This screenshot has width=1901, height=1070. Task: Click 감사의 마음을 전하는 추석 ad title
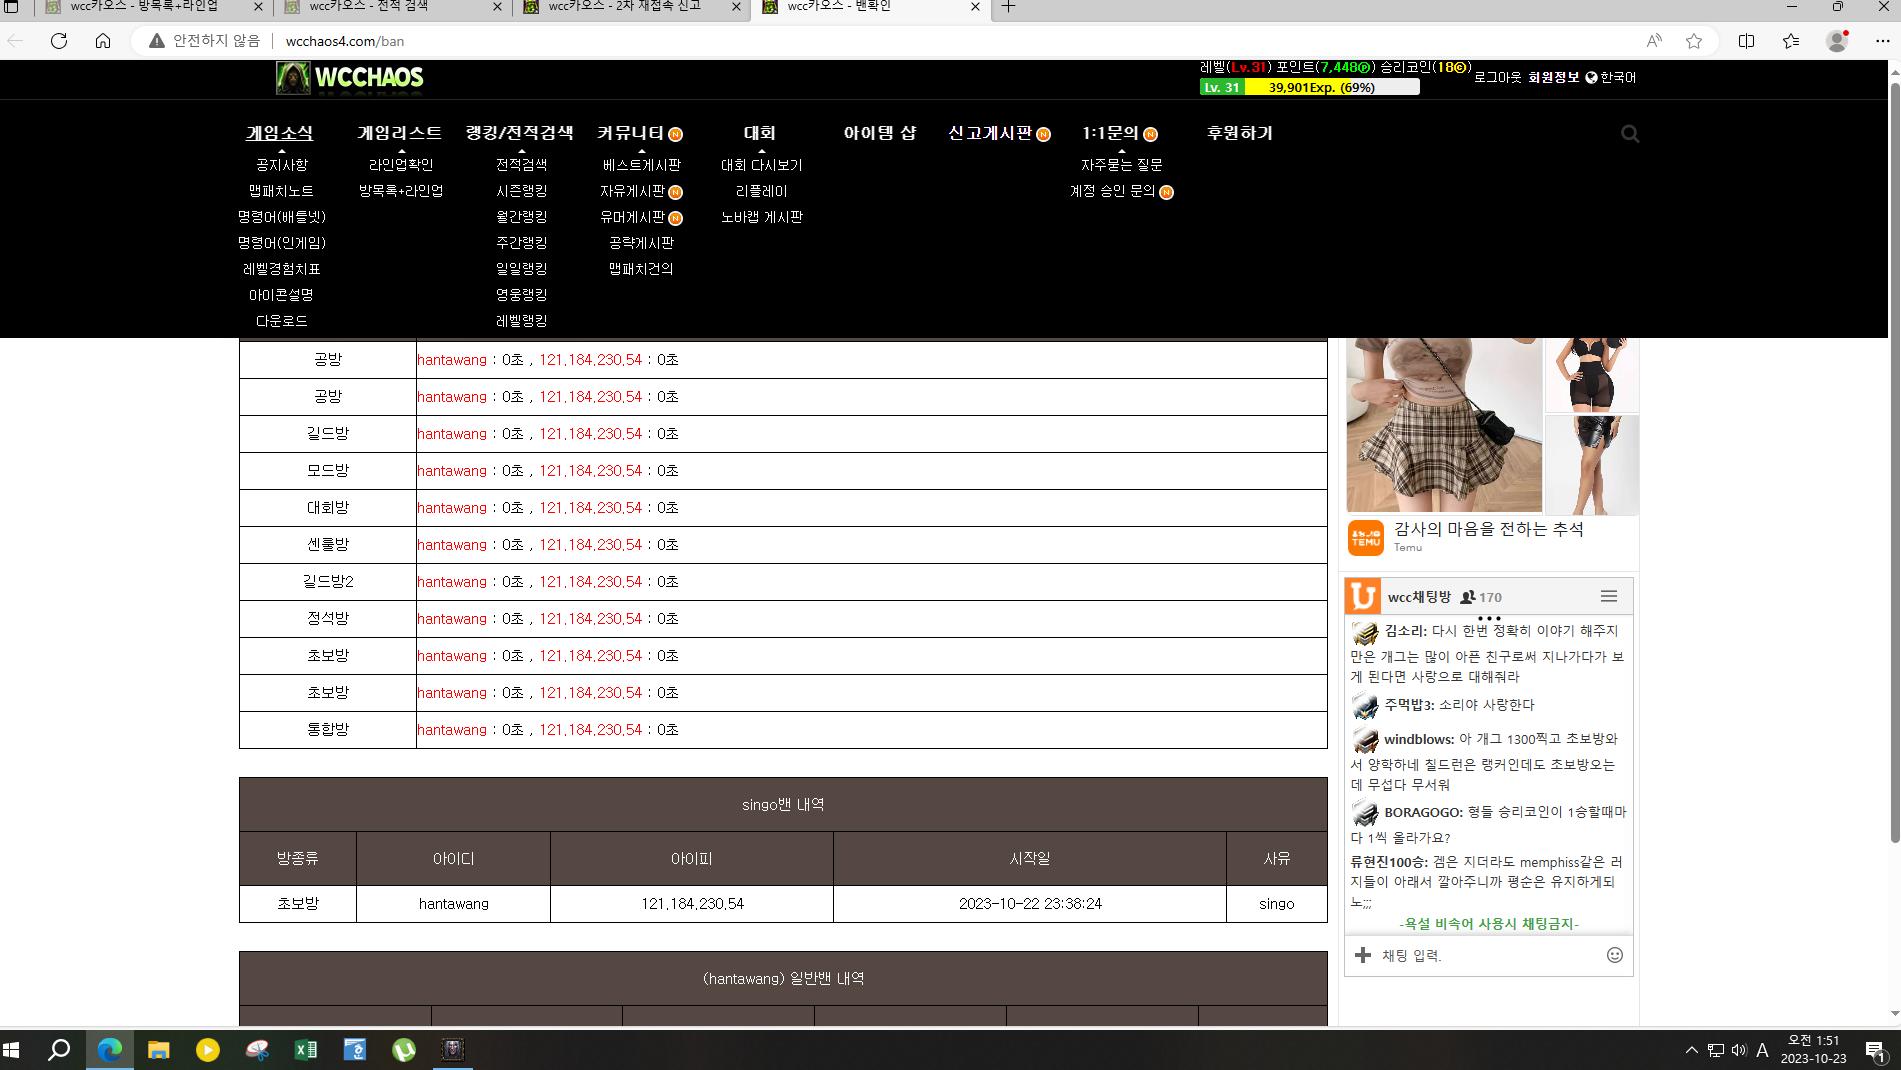pos(1489,529)
